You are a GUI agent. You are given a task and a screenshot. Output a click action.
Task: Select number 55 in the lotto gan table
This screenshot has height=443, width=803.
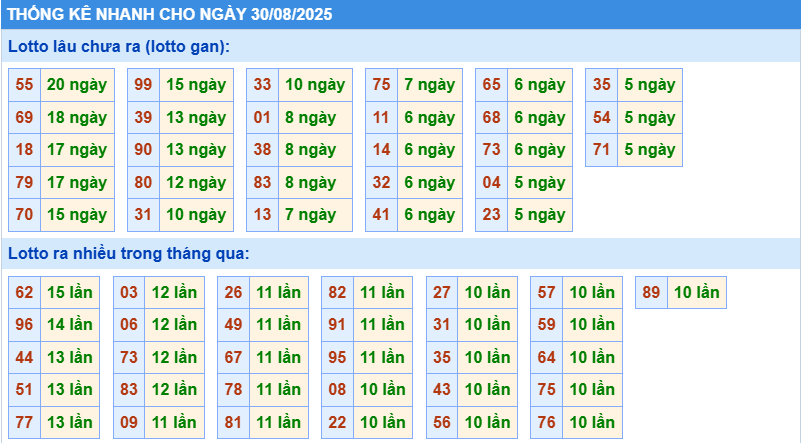point(25,85)
